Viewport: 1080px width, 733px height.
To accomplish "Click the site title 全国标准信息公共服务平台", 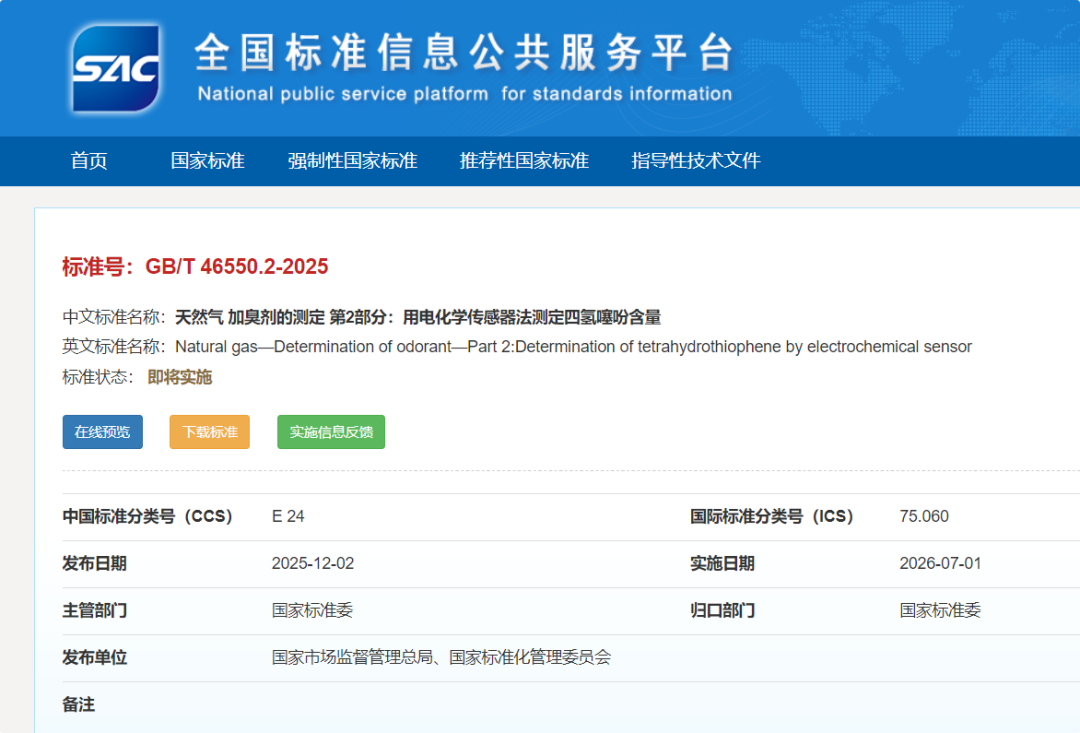I will 464,54.
